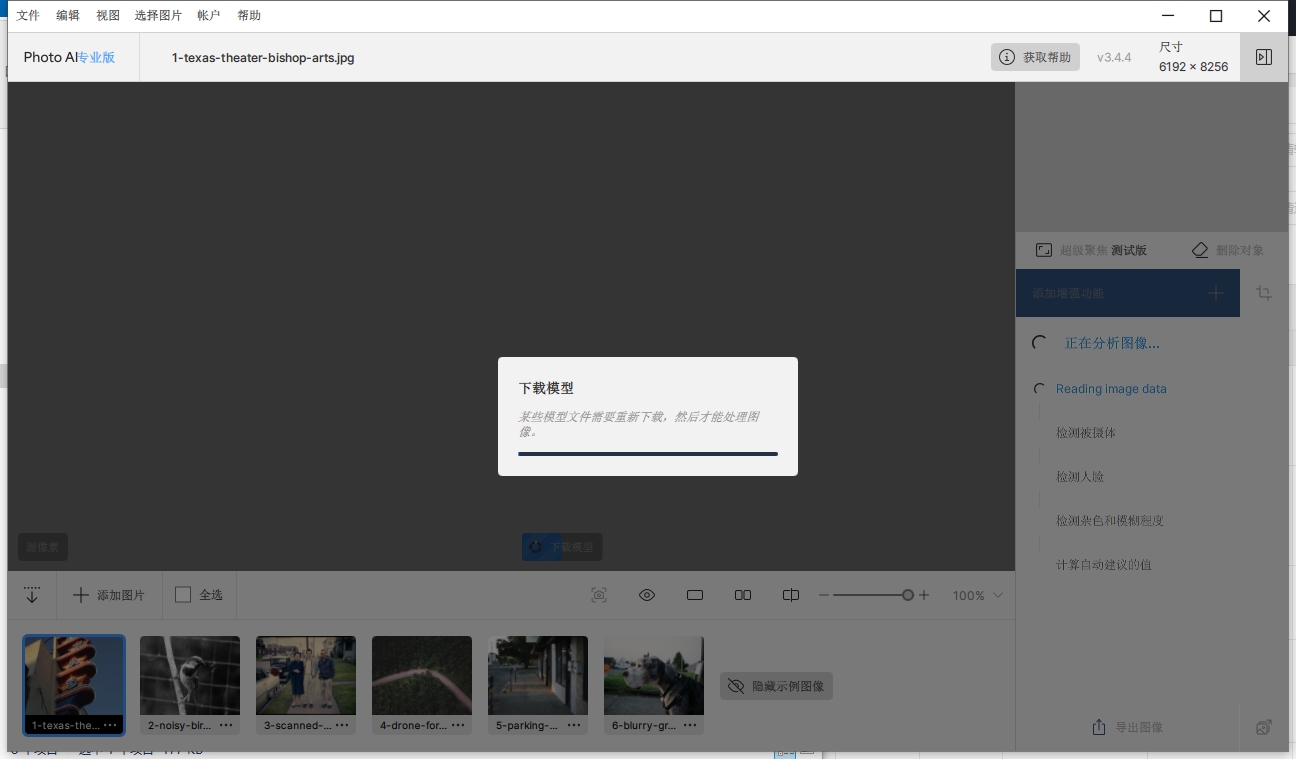Click the 导出图像 button
The width and height of the screenshot is (1296, 759).
[x=1127, y=727]
